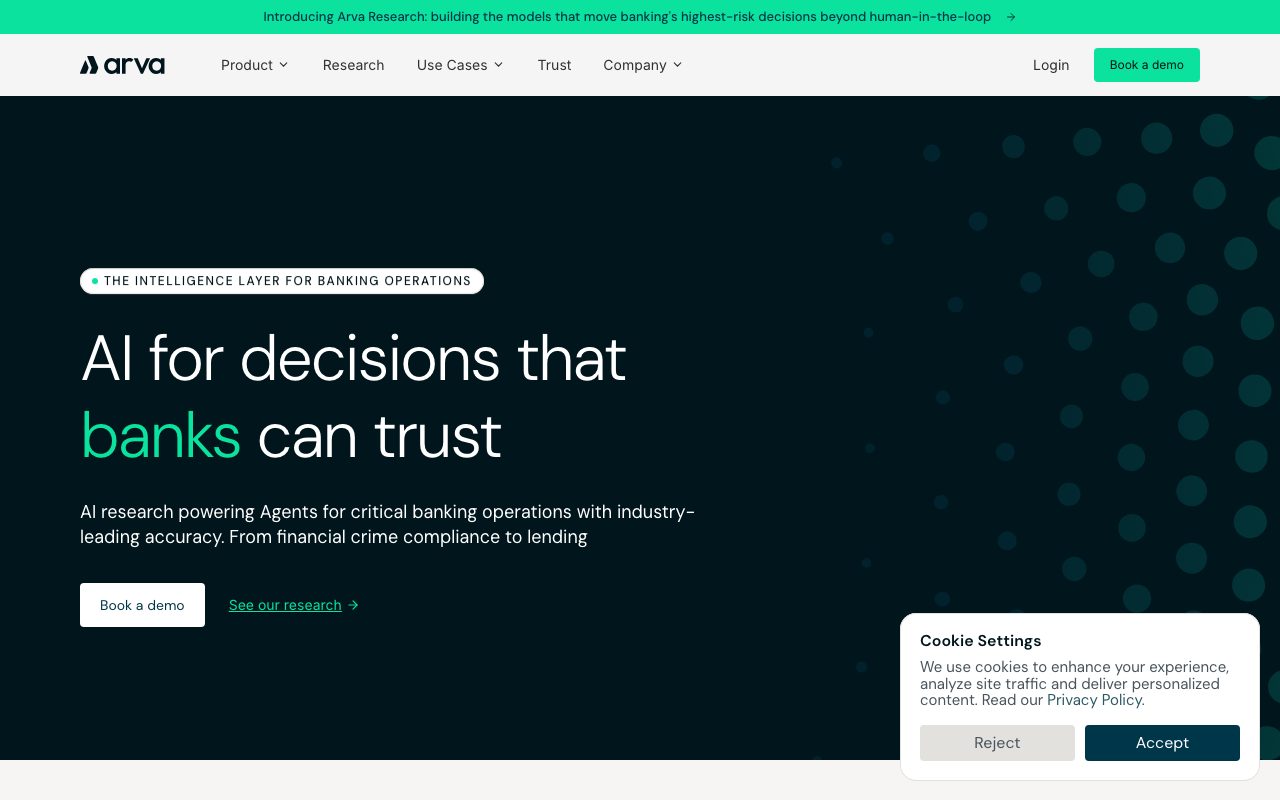Click the arrow at the end of the announcement banner
The image size is (1280, 800).
click(1011, 17)
